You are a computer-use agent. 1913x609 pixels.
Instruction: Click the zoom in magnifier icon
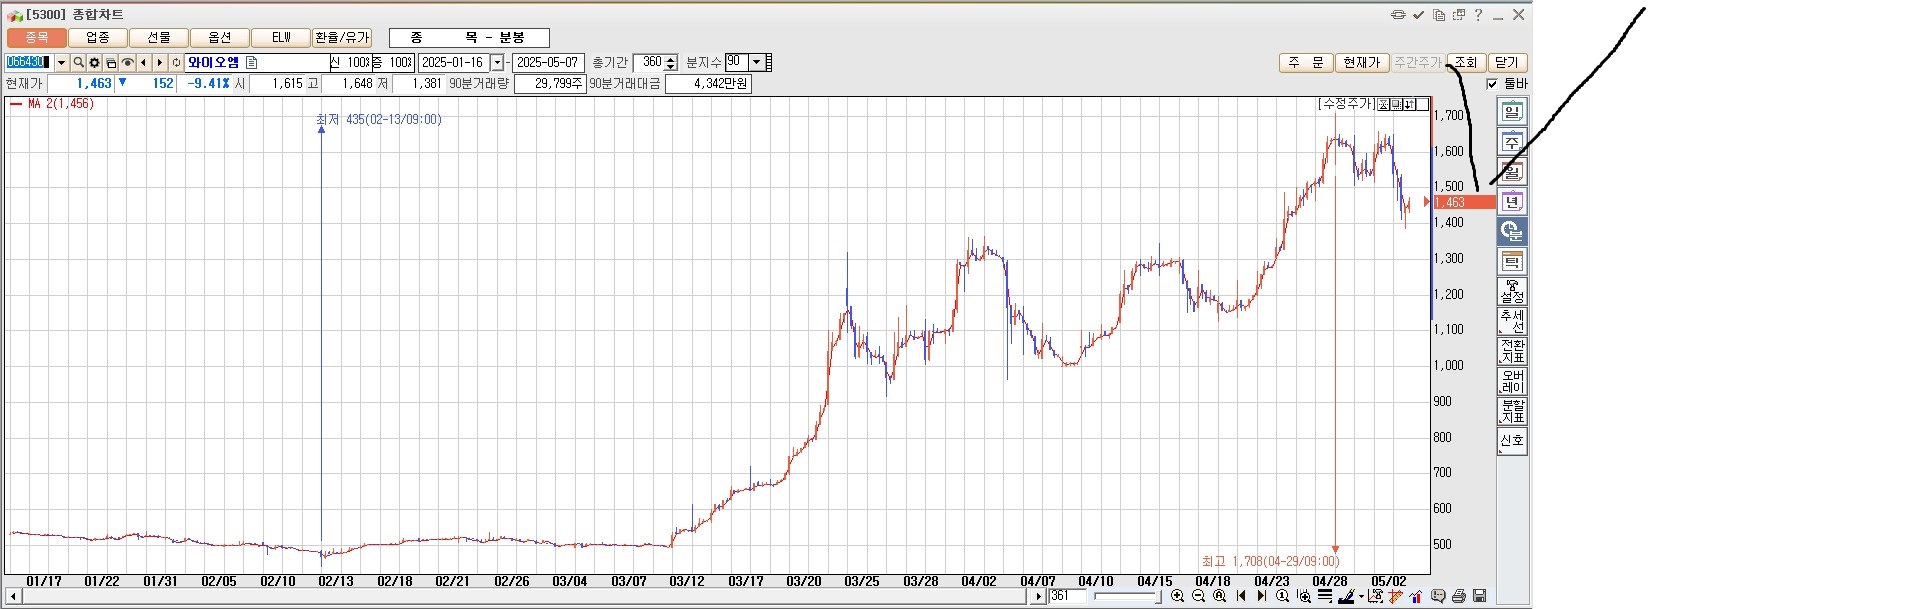click(x=1177, y=596)
